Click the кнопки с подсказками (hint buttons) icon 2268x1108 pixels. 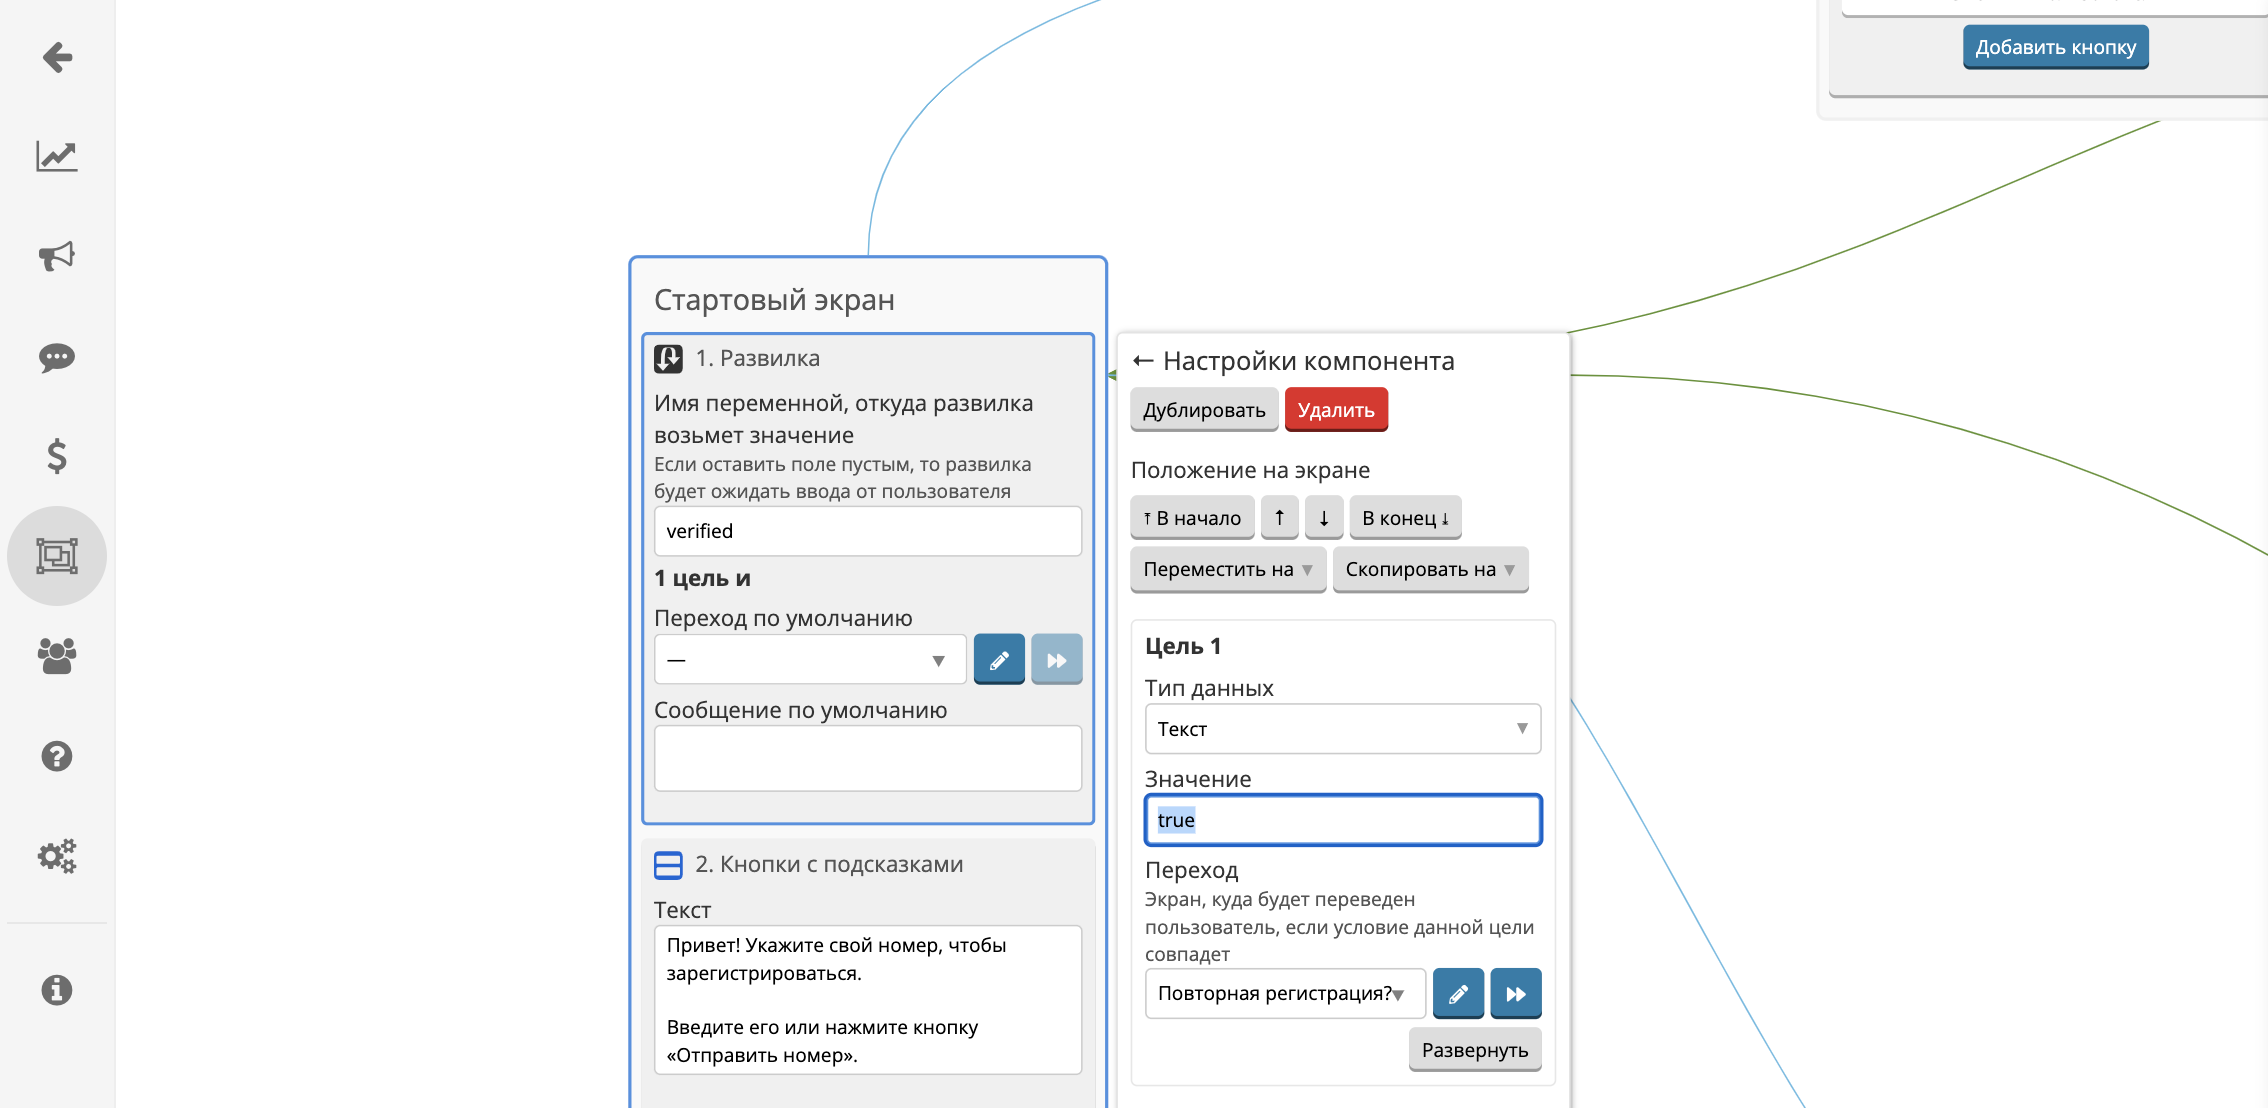pyautogui.click(x=668, y=864)
